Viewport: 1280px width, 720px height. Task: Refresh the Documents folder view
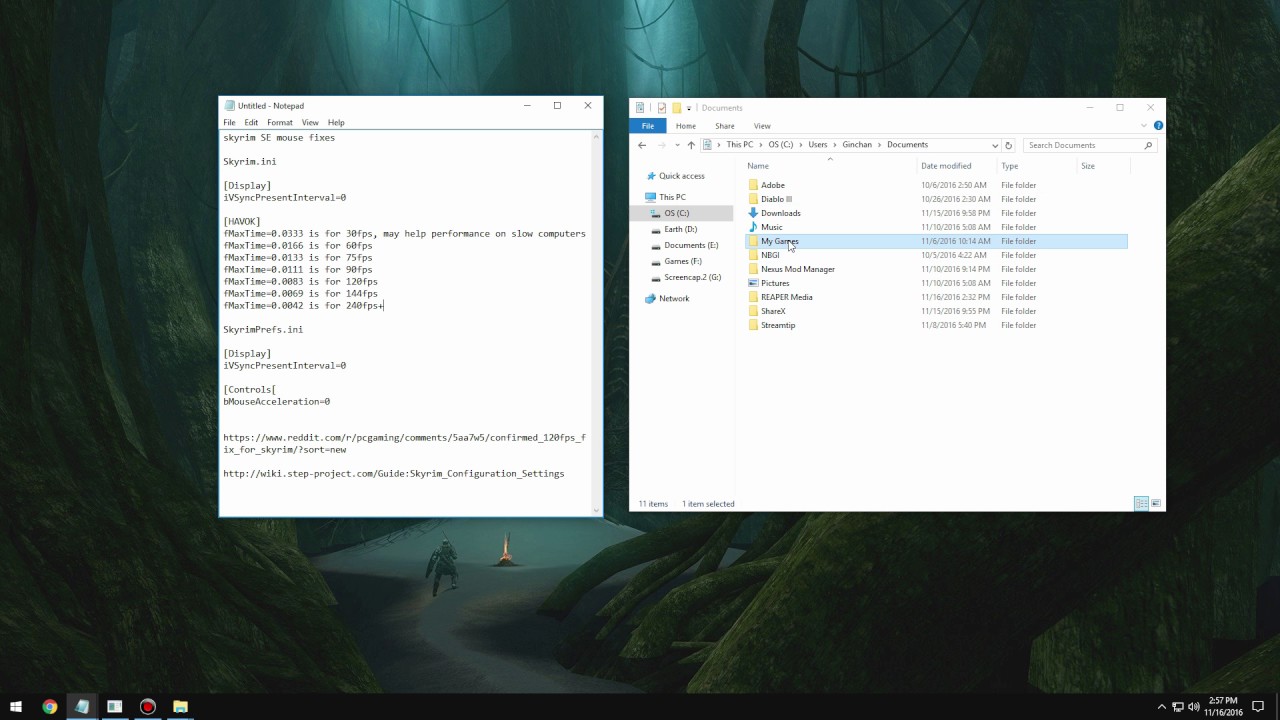(x=1008, y=145)
